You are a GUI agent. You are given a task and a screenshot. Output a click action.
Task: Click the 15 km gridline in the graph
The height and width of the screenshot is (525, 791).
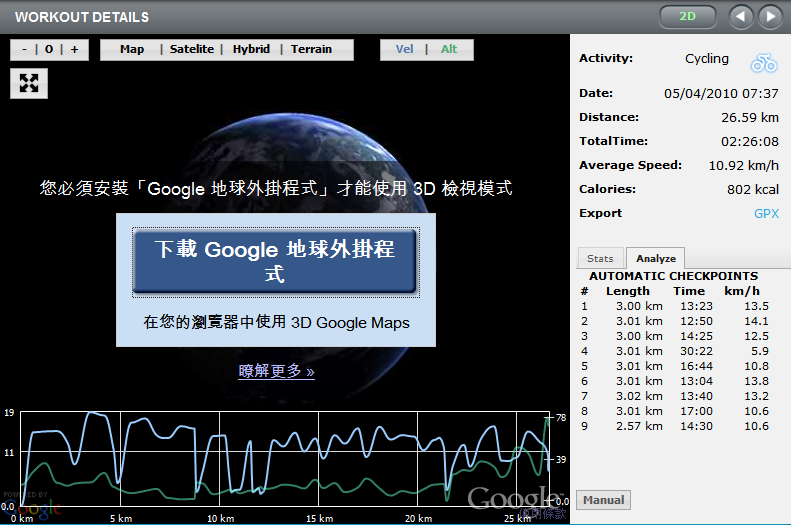pyautogui.click(x=318, y=459)
